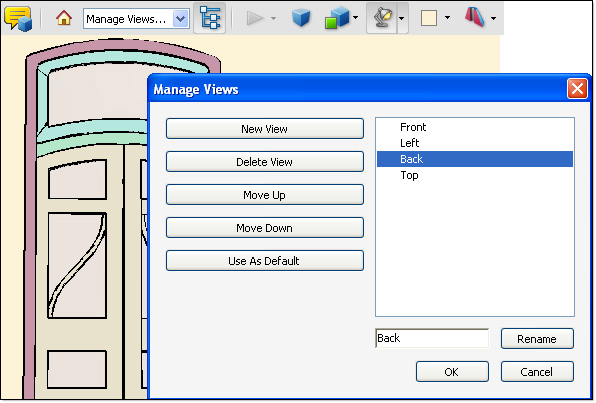Open the background color swatch
Screen dimensions: 596x403
(429, 18)
